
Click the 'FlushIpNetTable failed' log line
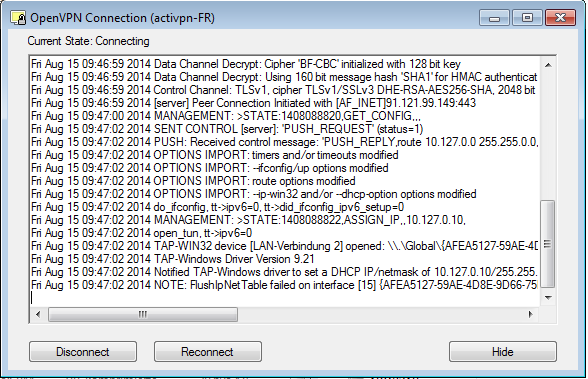click(285, 285)
